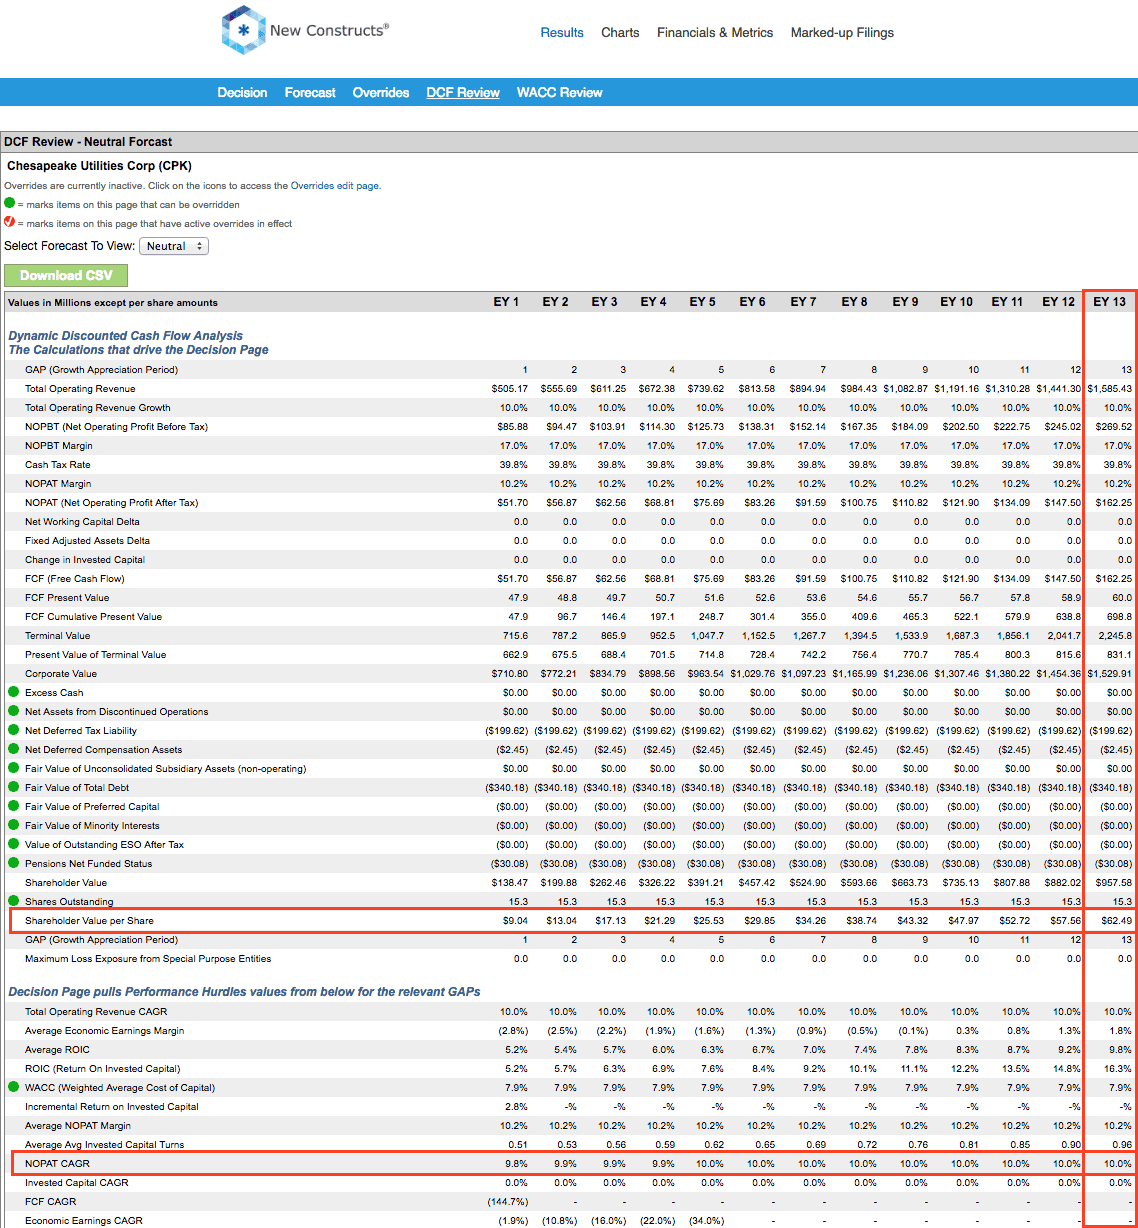1138x1228 pixels.
Task: Click the Chesapeake Utilities Corp (CPK) heading
Action: coord(99,166)
